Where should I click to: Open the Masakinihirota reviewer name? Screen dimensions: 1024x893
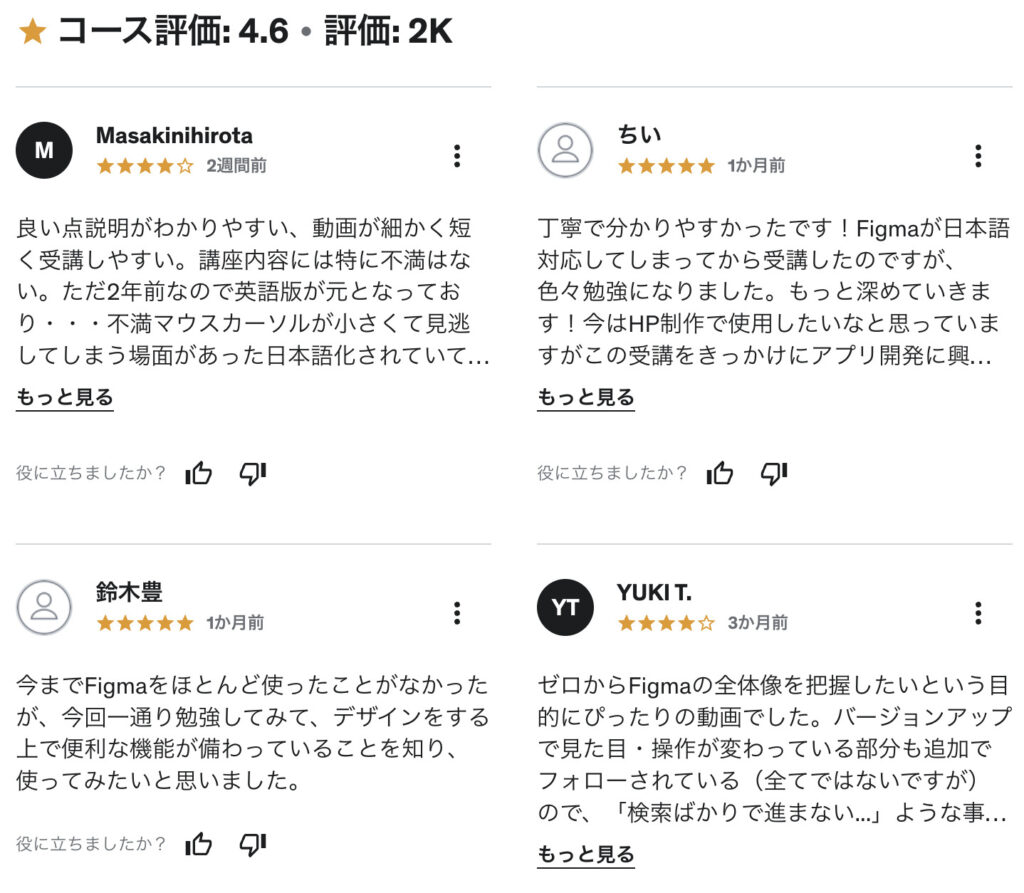click(174, 135)
